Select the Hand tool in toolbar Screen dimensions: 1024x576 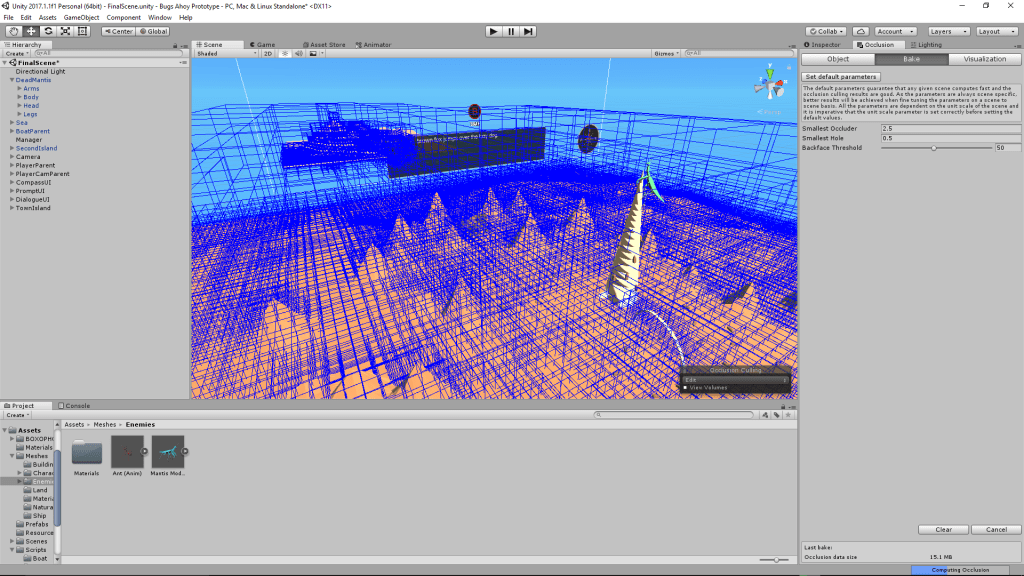click(x=13, y=31)
